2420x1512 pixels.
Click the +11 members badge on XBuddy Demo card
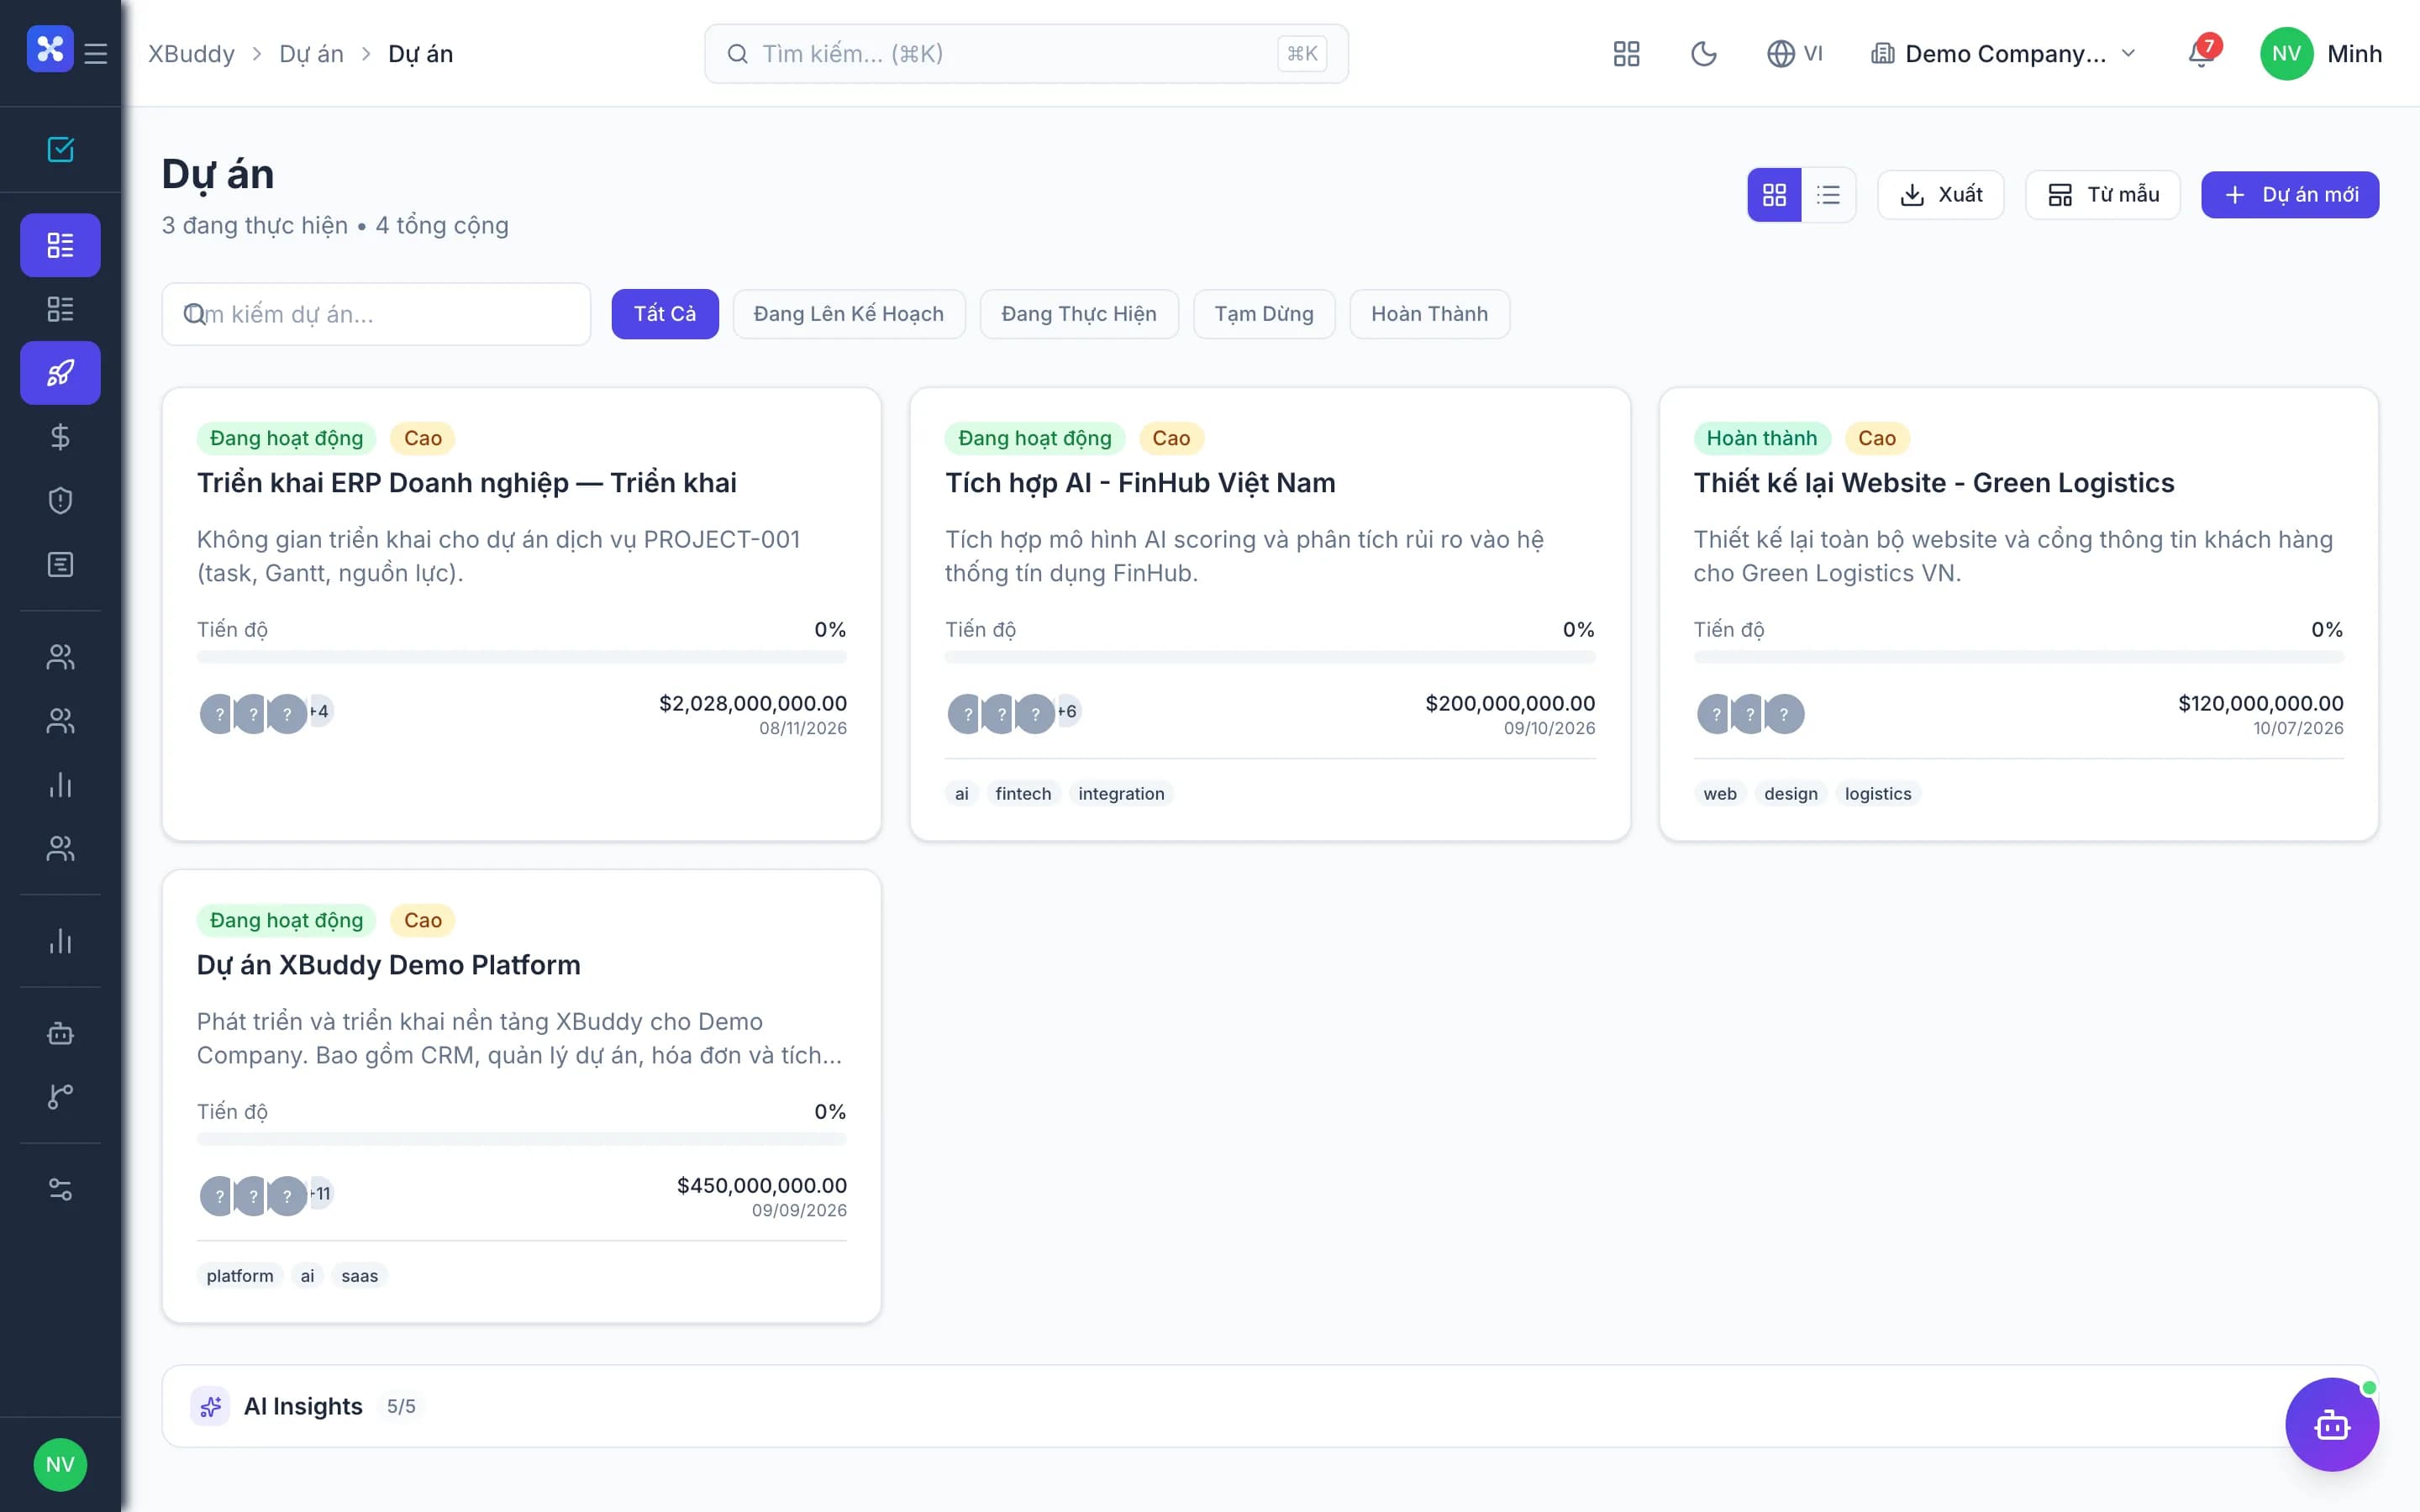(x=320, y=1193)
